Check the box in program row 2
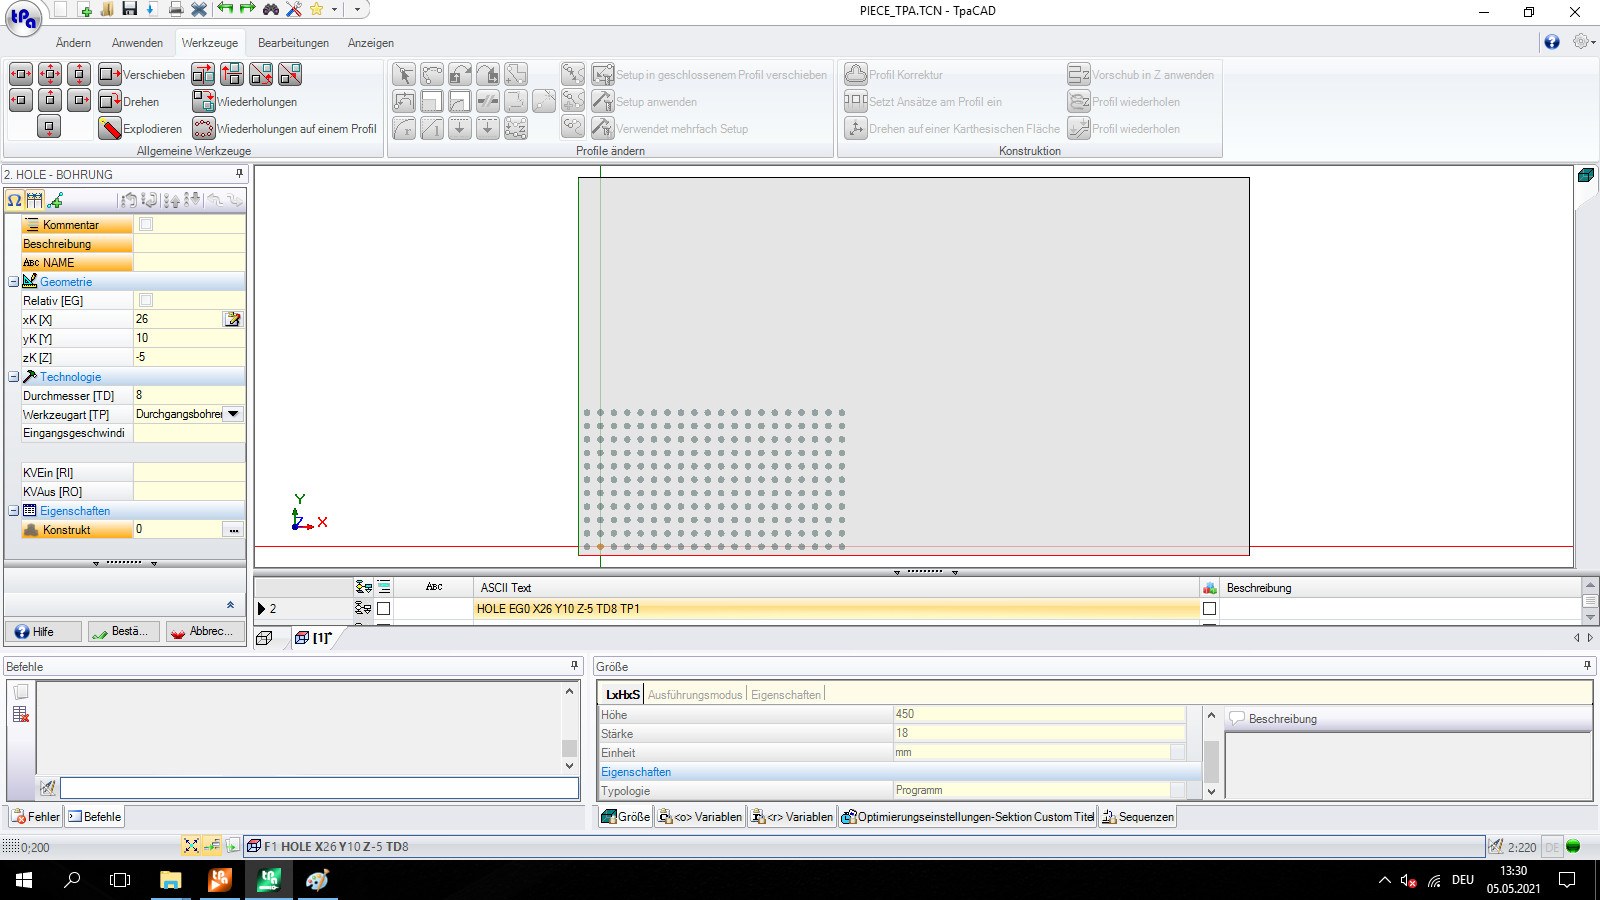 tap(383, 608)
